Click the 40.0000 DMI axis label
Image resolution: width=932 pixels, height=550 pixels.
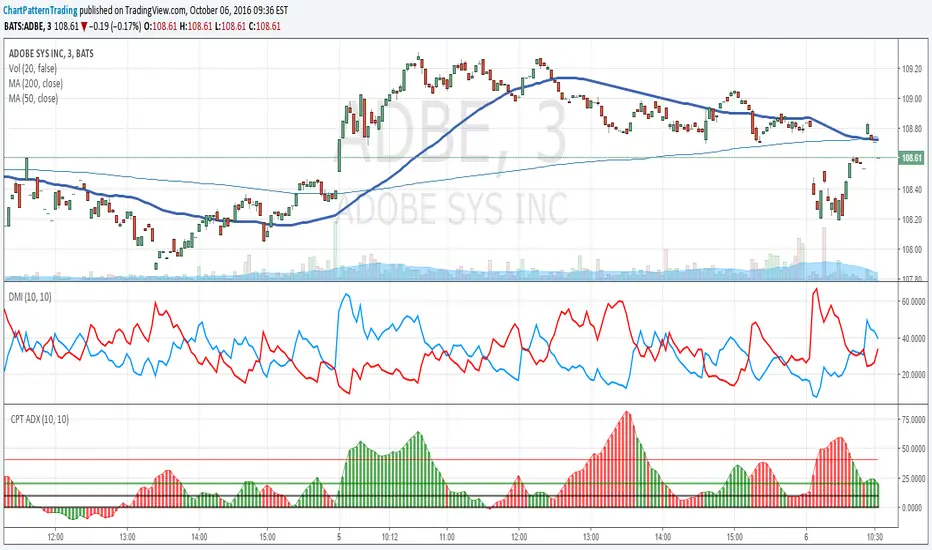[914, 338]
